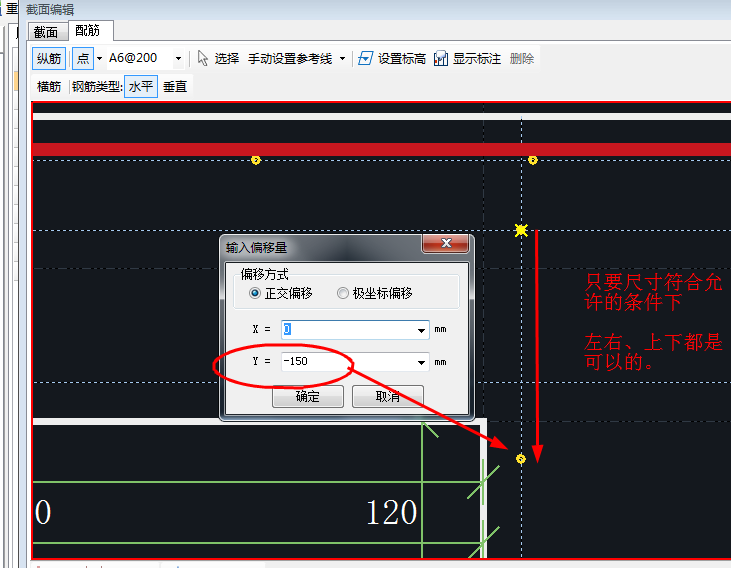
Task: Expand the 手动设置参考线 dropdown arrow
Action: coord(342,59)
